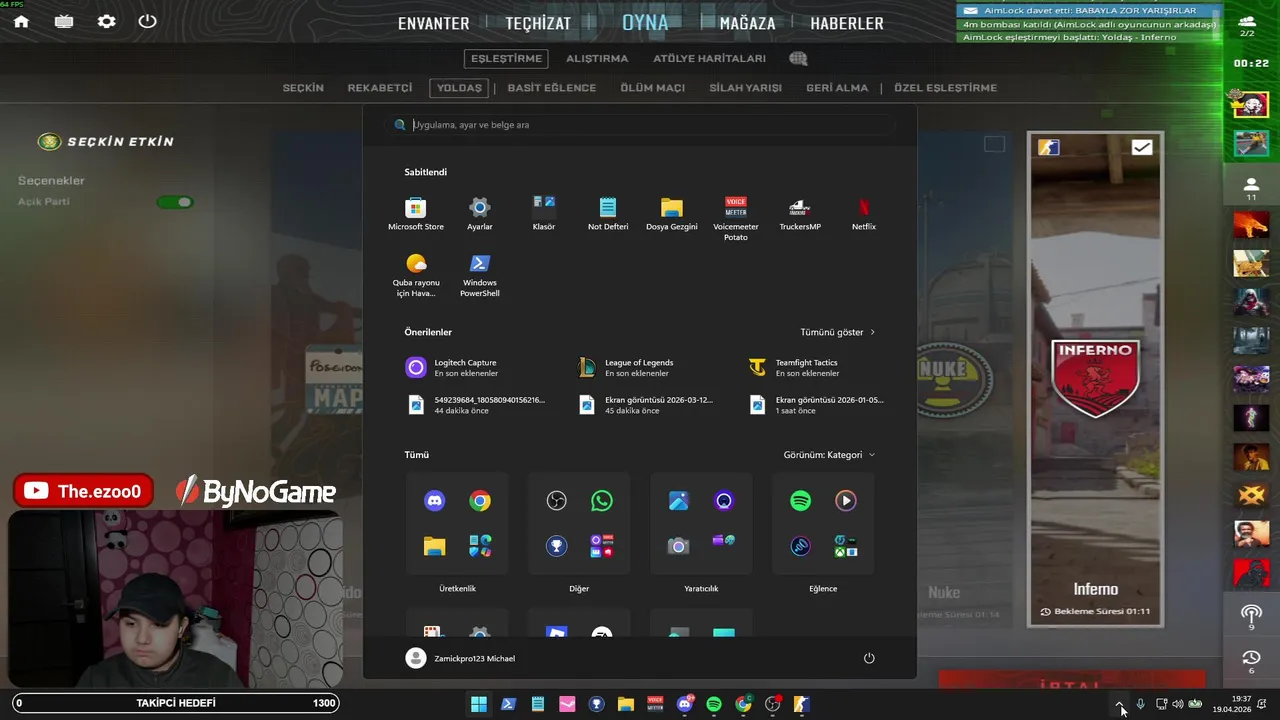The image size is (1280, 720).
Task: Open WhatsApp in Diğer category
Action: [602, 501]
